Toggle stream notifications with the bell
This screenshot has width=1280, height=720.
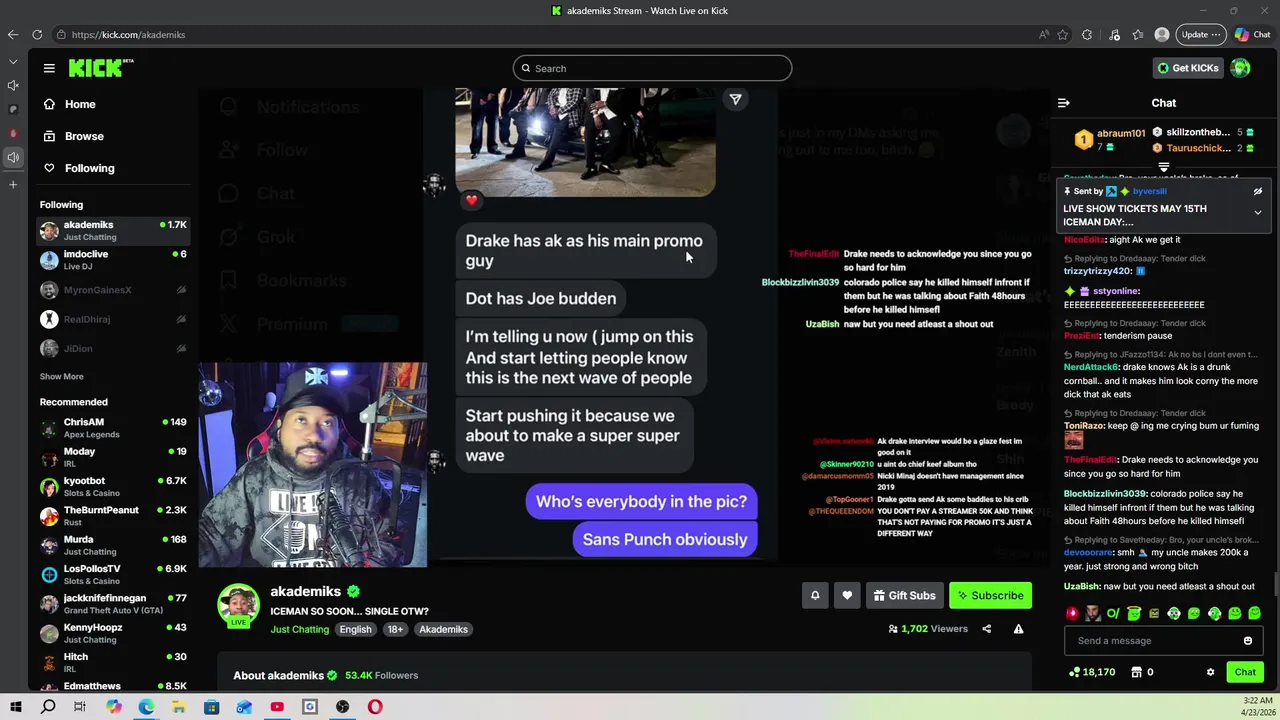[815, 595]
